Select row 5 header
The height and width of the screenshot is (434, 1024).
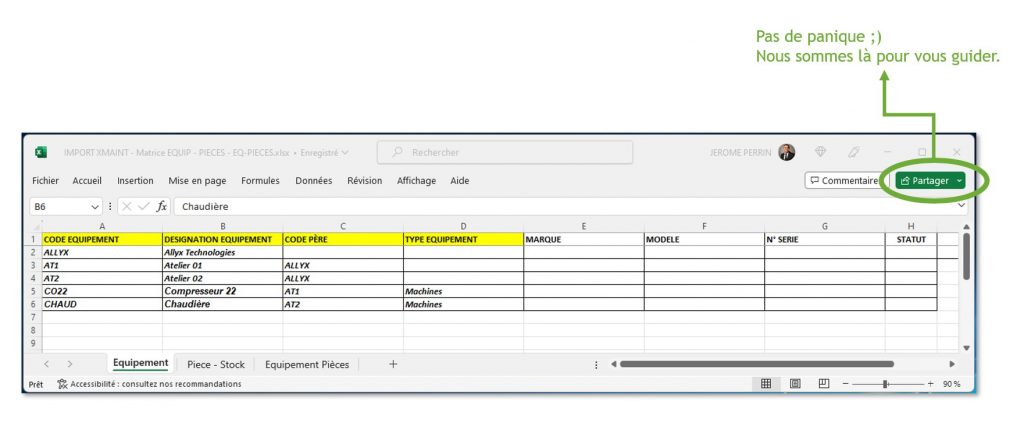32,292
